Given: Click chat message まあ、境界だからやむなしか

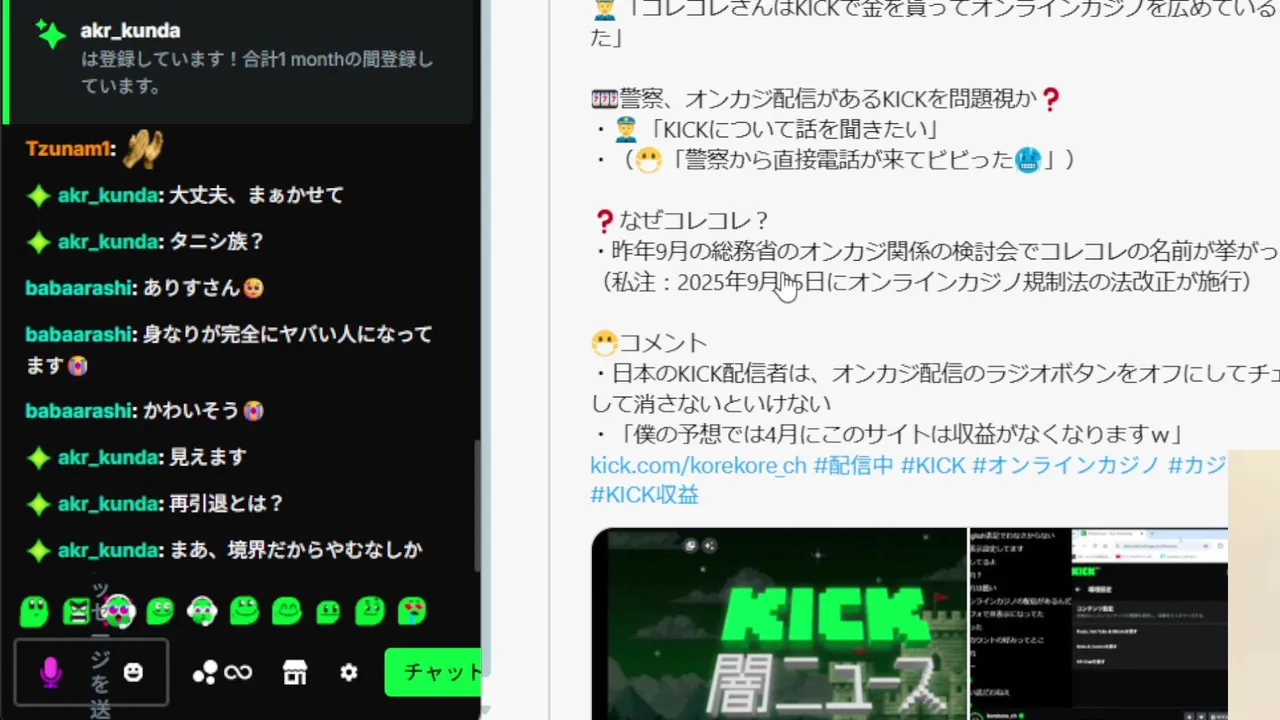Looking at the screenshot, I should [x=296, y=550].
